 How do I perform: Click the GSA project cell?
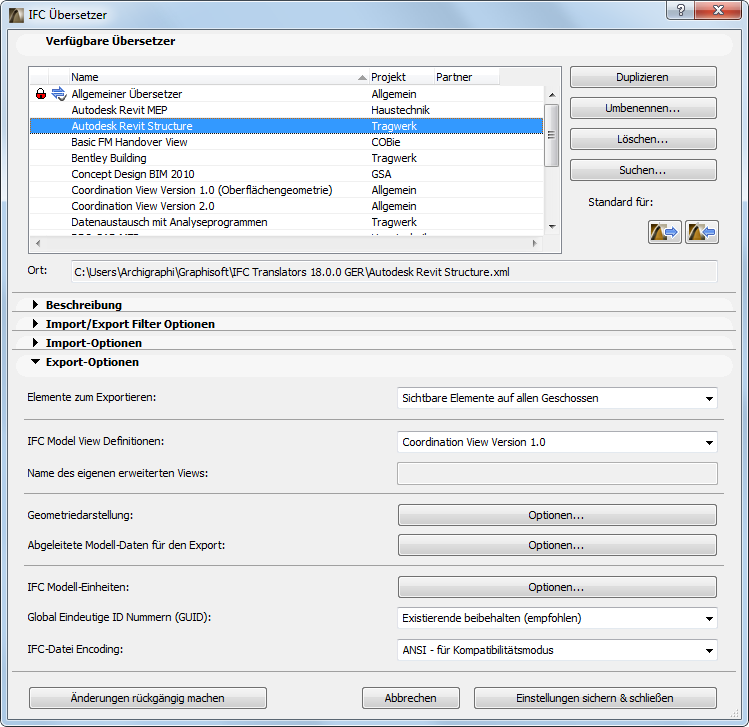tap(381, 174)
